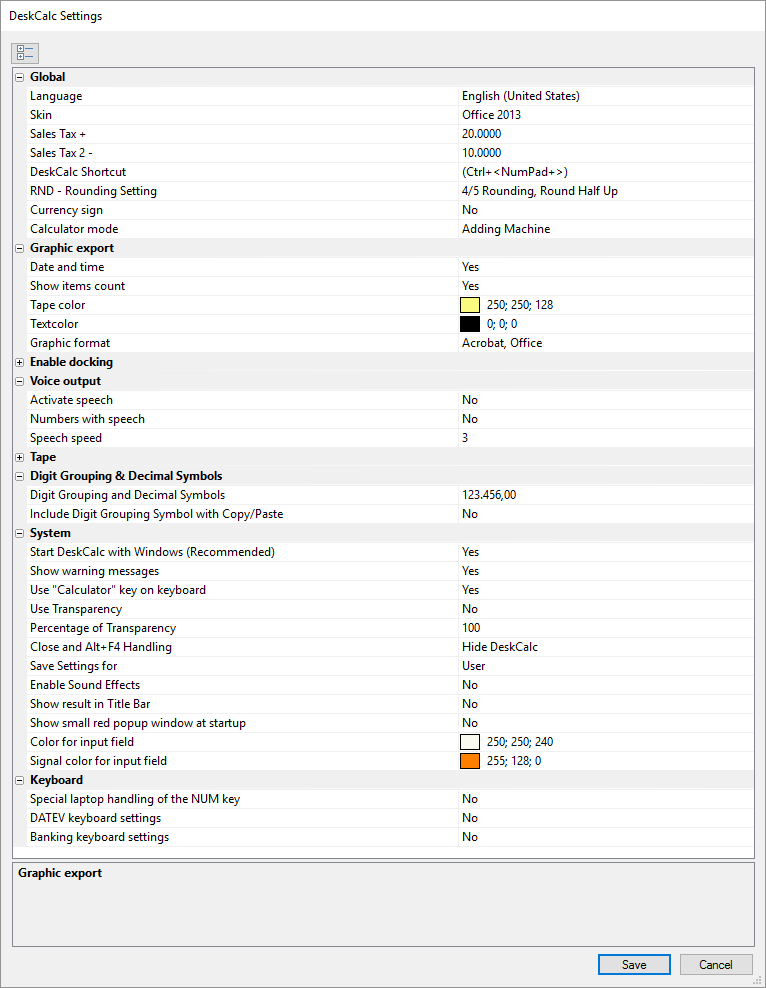Collapse the System section
Viewport: 766px width, 988px height.
[x=19, y=533]
